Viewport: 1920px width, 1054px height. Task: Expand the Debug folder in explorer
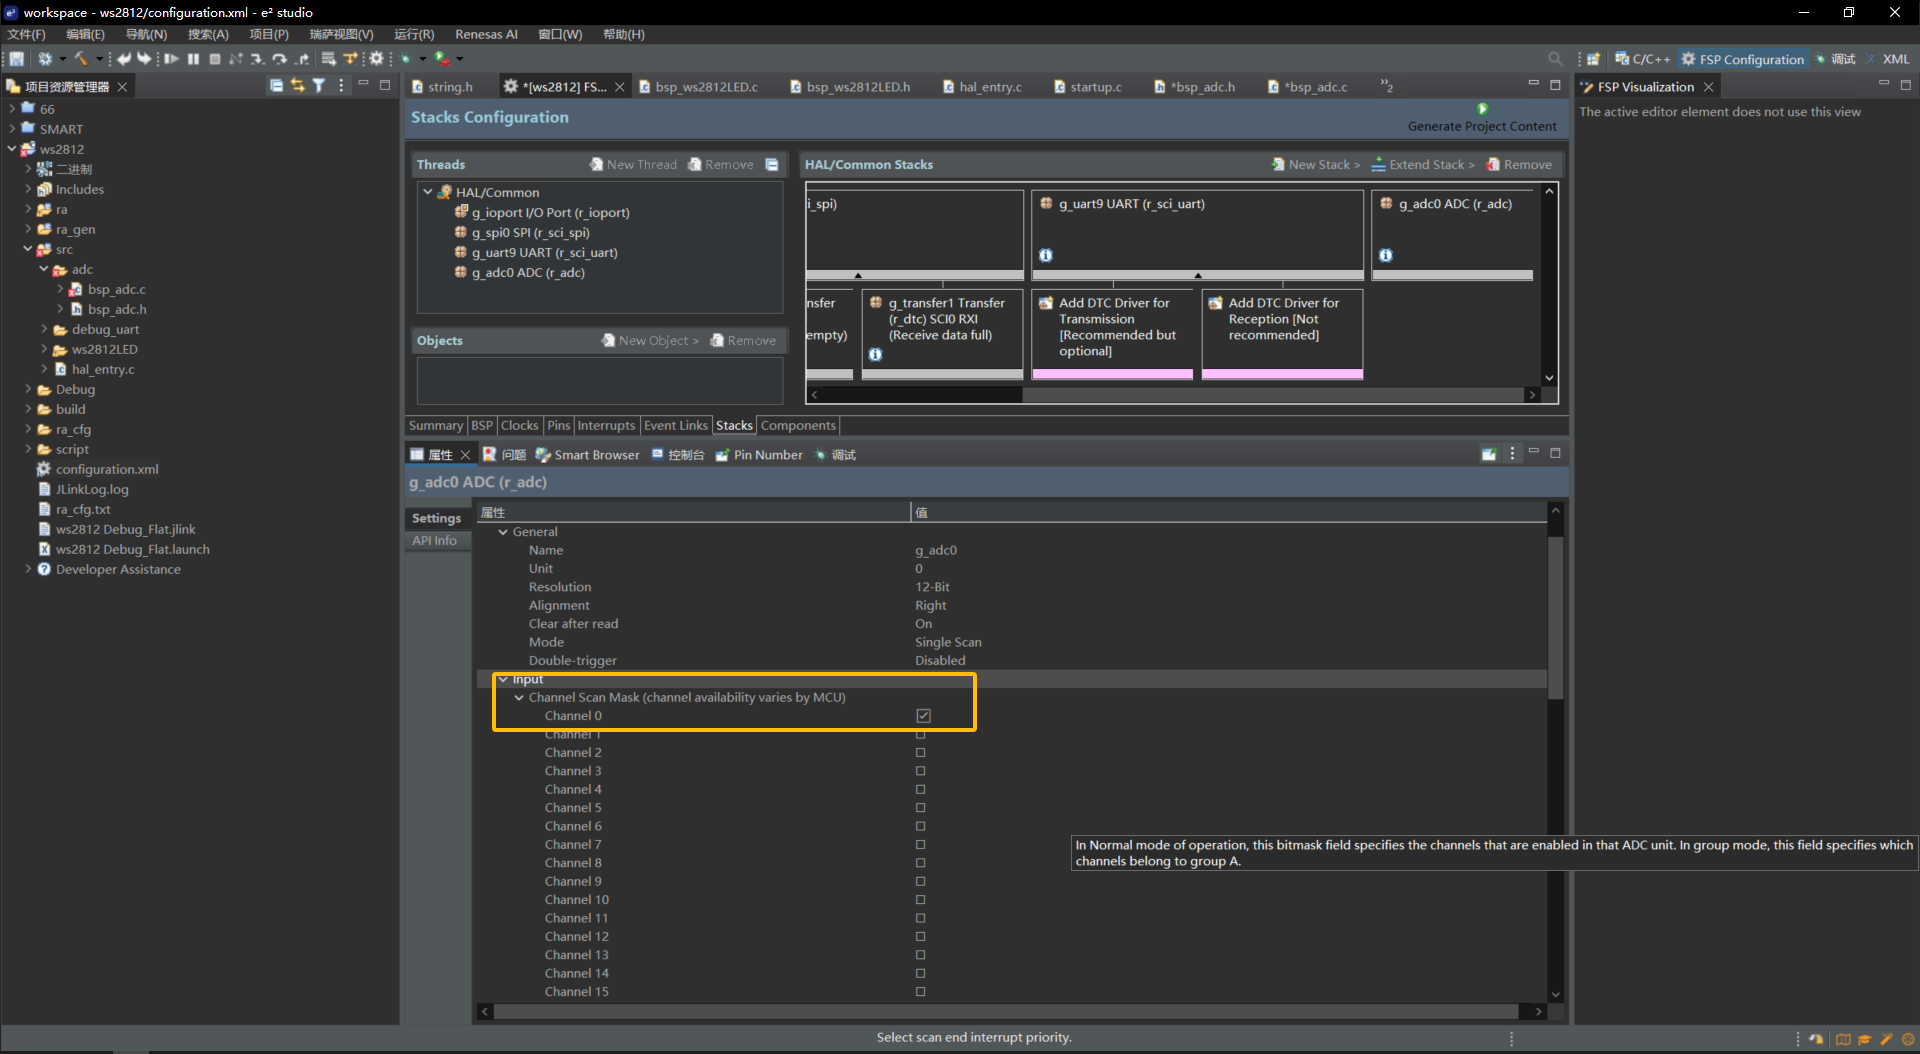tap(28, 389)
